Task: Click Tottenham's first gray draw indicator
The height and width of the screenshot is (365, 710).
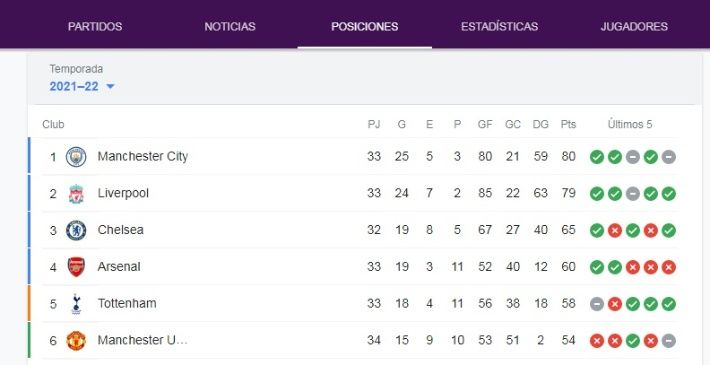Action: (x=597, y=304)
